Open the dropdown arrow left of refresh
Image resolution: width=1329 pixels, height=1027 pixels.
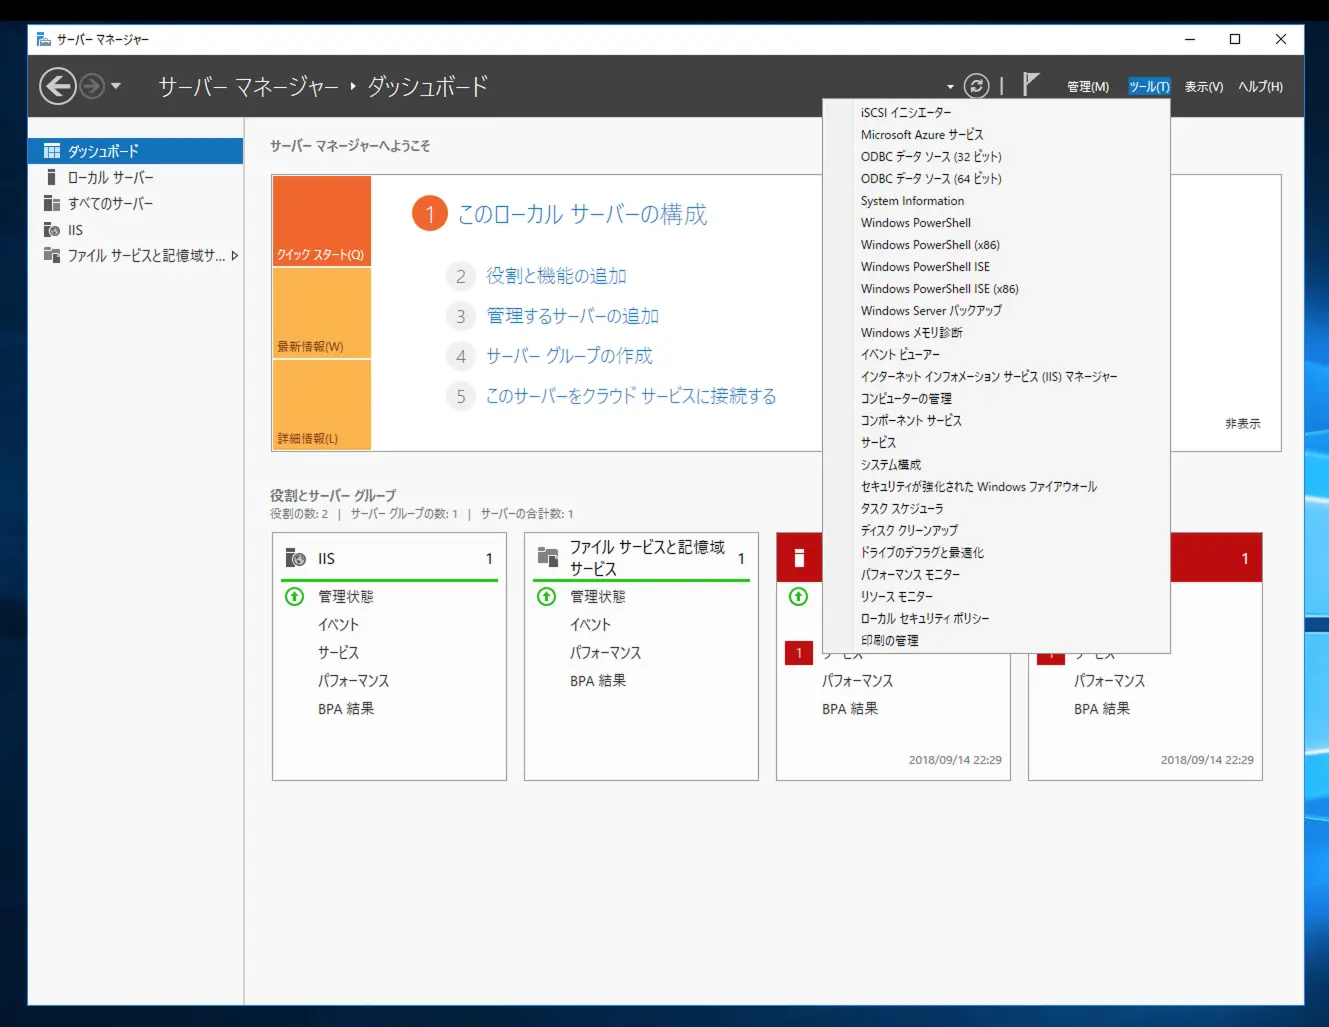click(948, 86)
